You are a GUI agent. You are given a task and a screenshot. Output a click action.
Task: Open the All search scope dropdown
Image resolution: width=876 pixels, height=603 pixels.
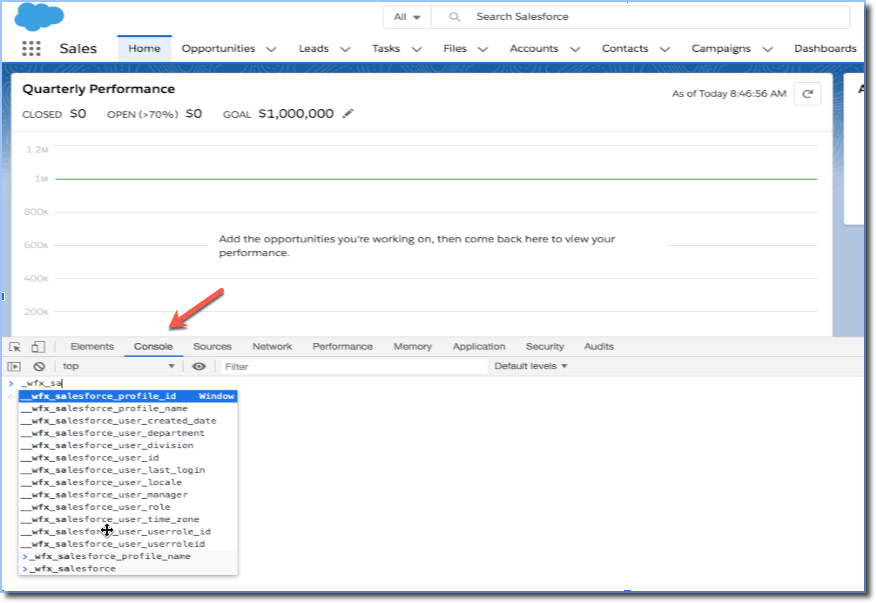pyautogui.click(x=407, y=17)
